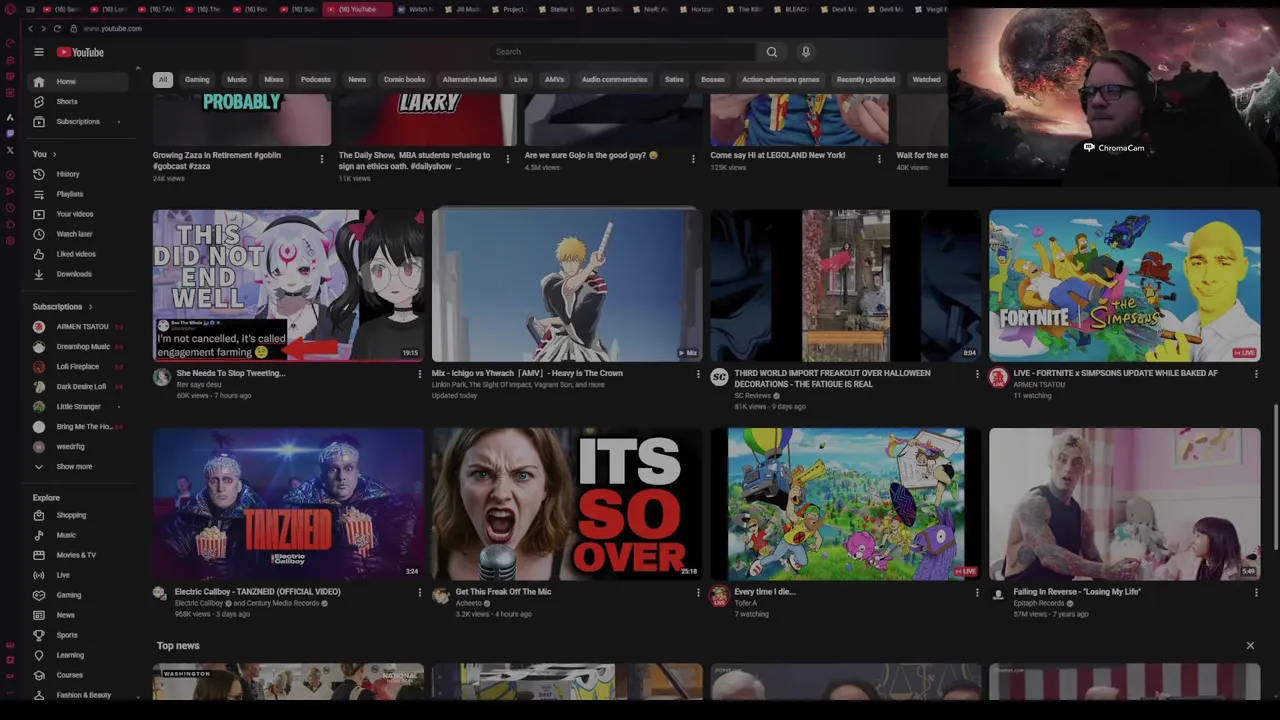1280x720 pixels.
Task: Select the Gaming filter chip
Action: 197,80
